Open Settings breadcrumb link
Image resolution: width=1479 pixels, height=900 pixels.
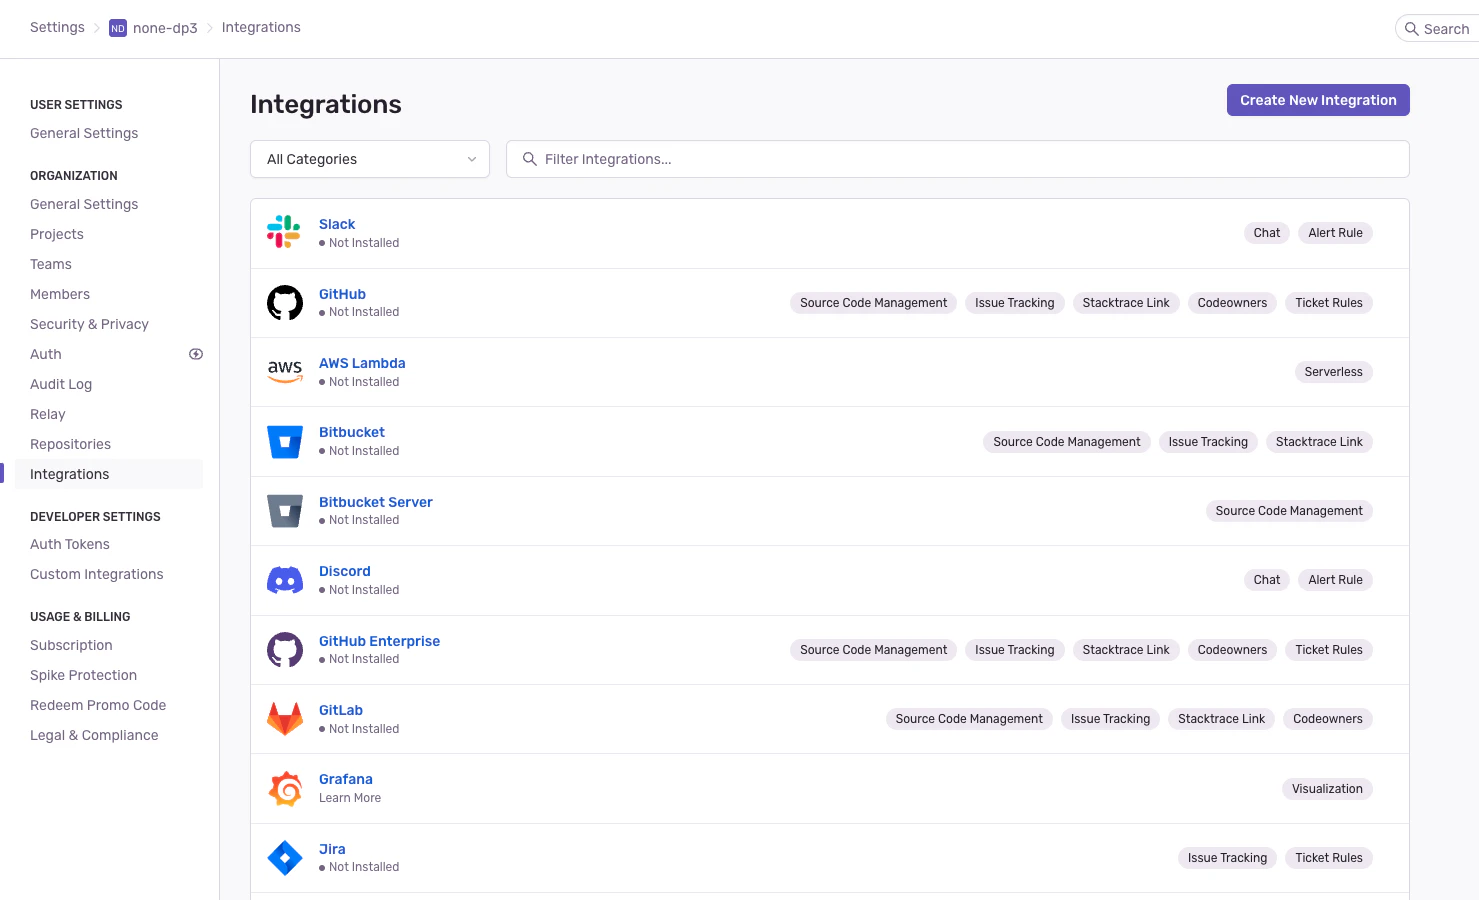click(x=57, y=27)
